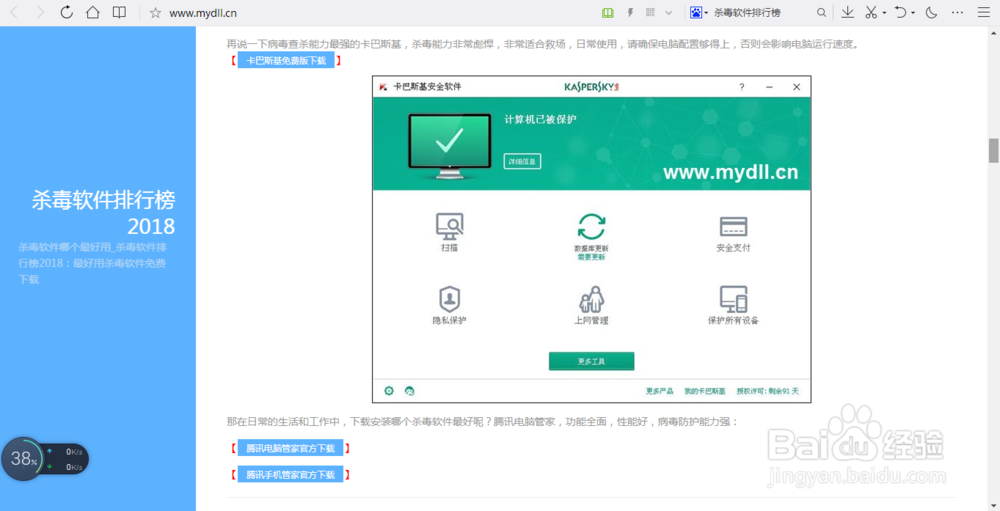Open the browser home page
This screenshot has width=1000, height=511.
tap(93, 12)
